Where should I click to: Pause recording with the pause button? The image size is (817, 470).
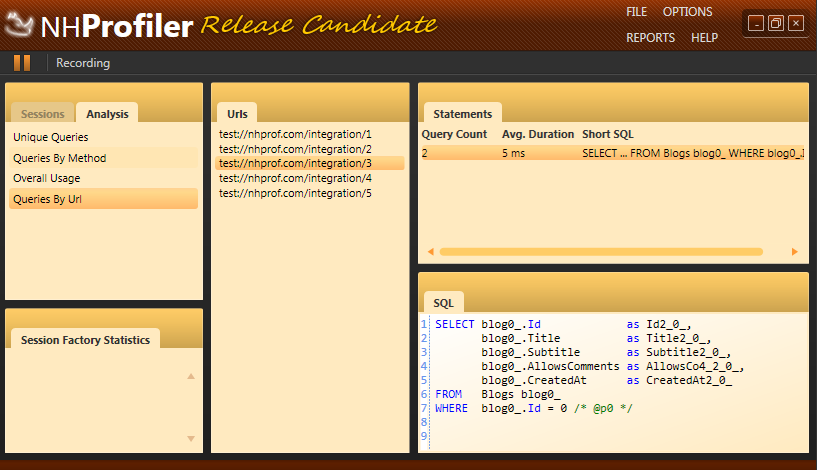point(22,63)
